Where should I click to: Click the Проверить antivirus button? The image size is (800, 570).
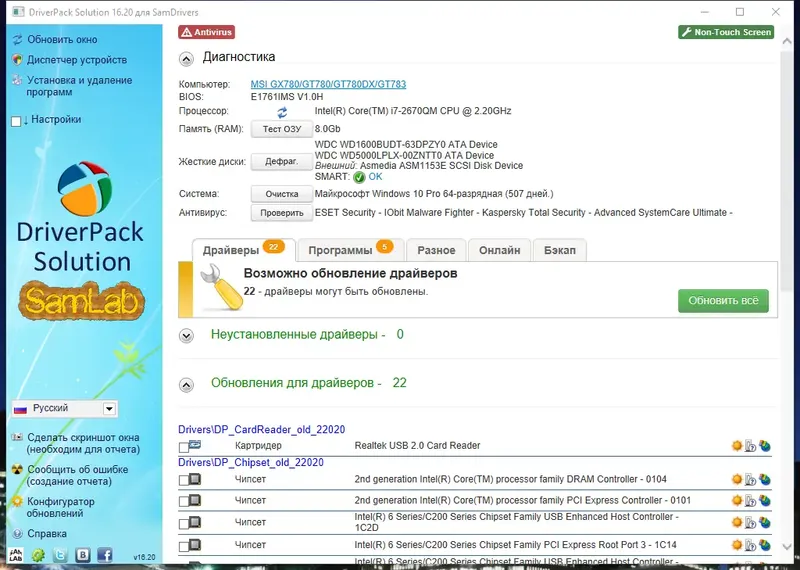(x=282, y=213)
